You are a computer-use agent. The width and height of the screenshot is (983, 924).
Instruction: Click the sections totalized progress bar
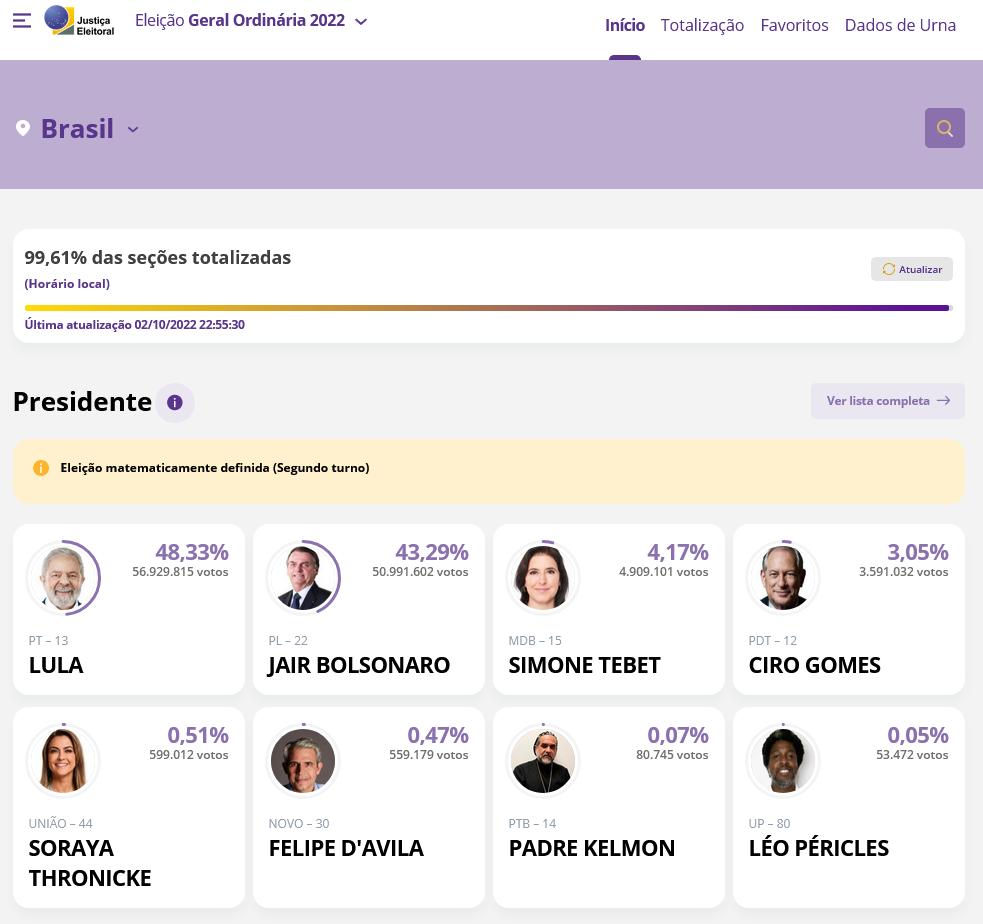click(488, 308)
